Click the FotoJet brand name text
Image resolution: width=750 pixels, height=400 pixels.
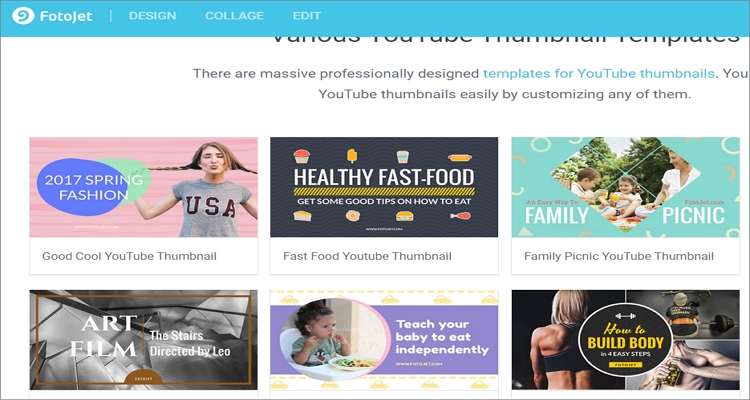pos(66,16)
